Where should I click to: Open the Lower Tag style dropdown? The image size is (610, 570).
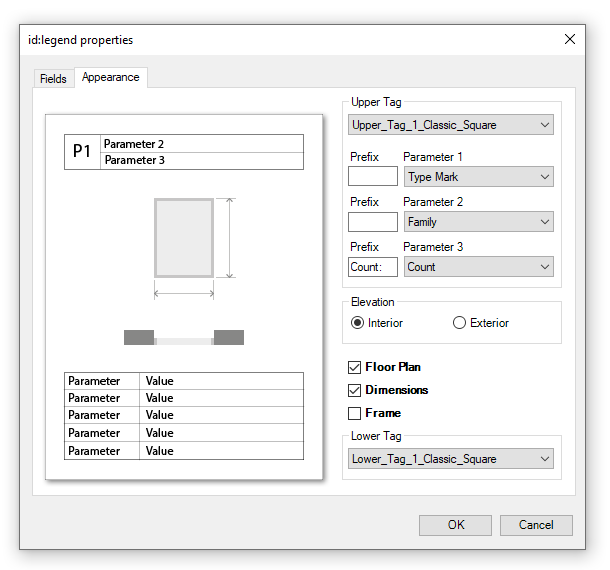pyautogui.click(x=451, y=459)
